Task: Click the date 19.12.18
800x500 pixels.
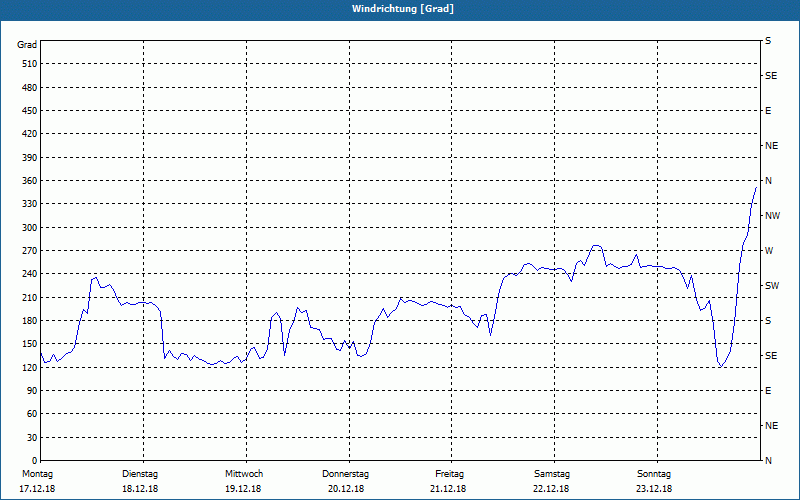Action: [243, 489]
